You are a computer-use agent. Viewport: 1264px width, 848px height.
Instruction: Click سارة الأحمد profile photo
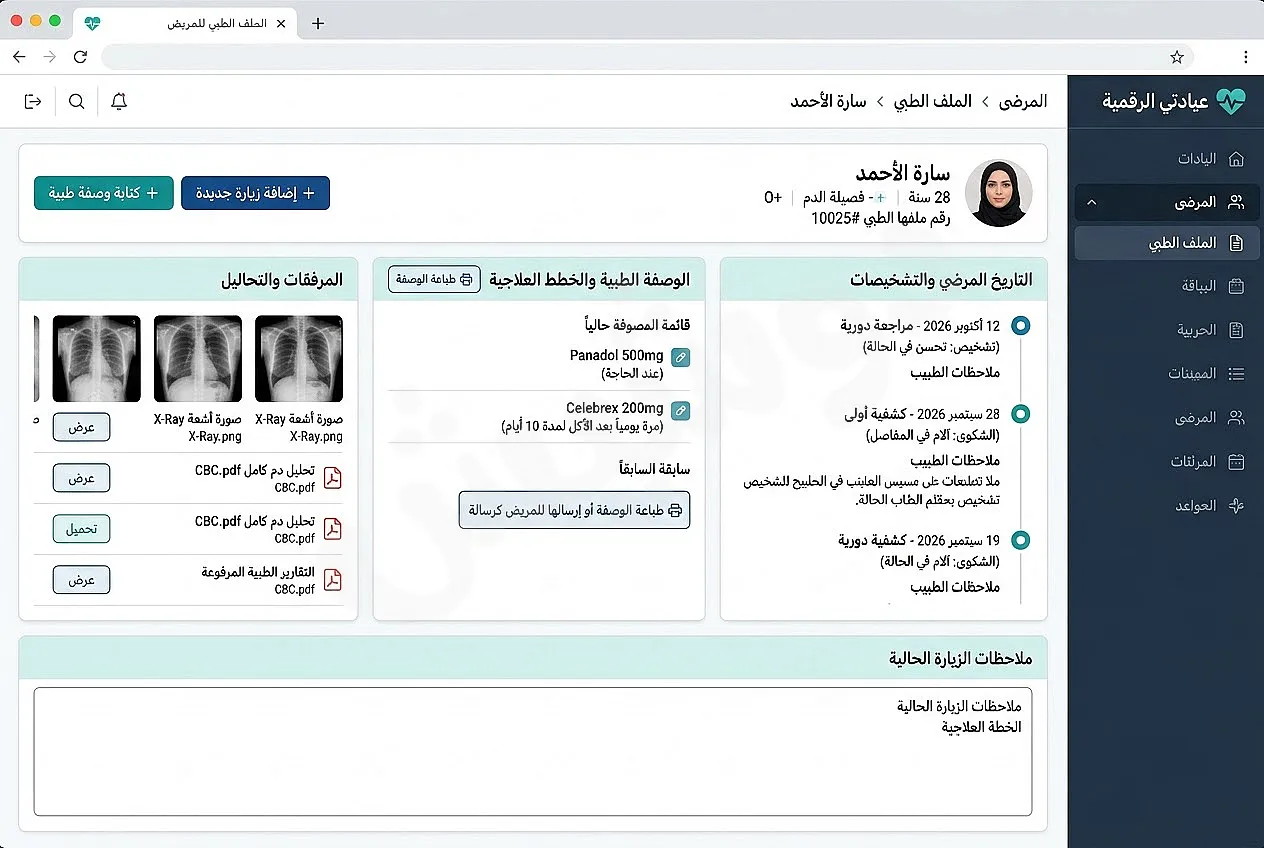click(x=998, y=193)
